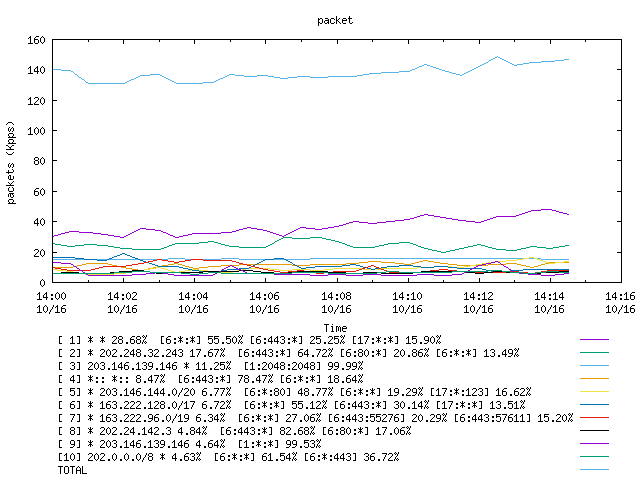The width and height of the screenshot is (640, 480).
Task: Click the x-axis tick label 14:16
Action: 620,296
